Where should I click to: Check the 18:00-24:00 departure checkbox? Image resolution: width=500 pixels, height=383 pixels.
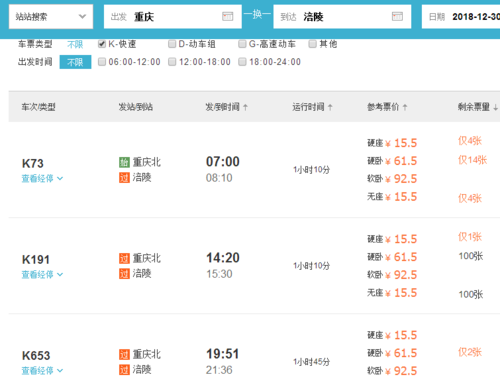[x=242, y=62]
